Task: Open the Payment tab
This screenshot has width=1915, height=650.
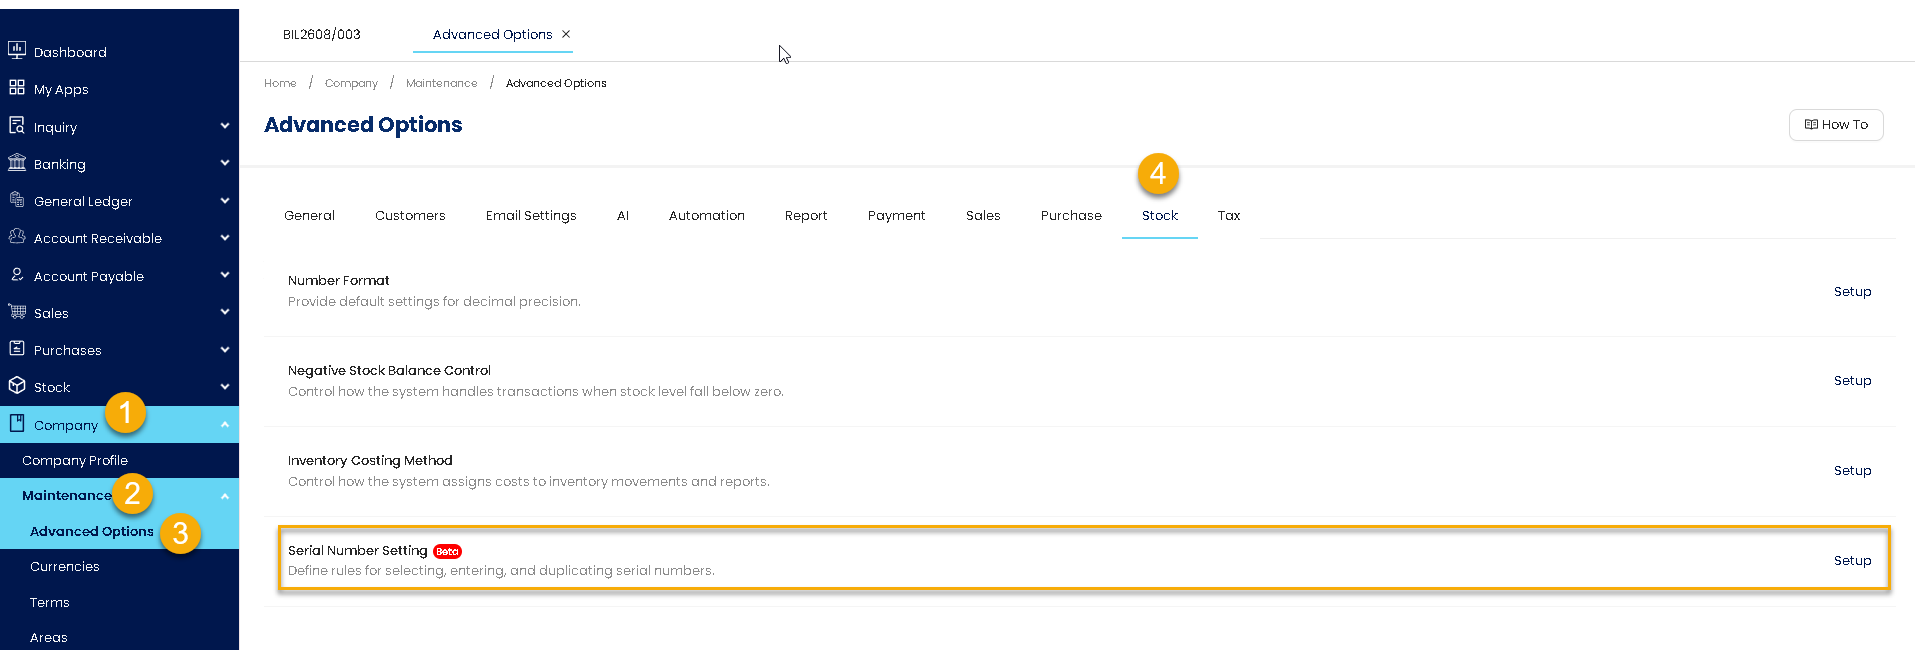Action: pos(896,215)
